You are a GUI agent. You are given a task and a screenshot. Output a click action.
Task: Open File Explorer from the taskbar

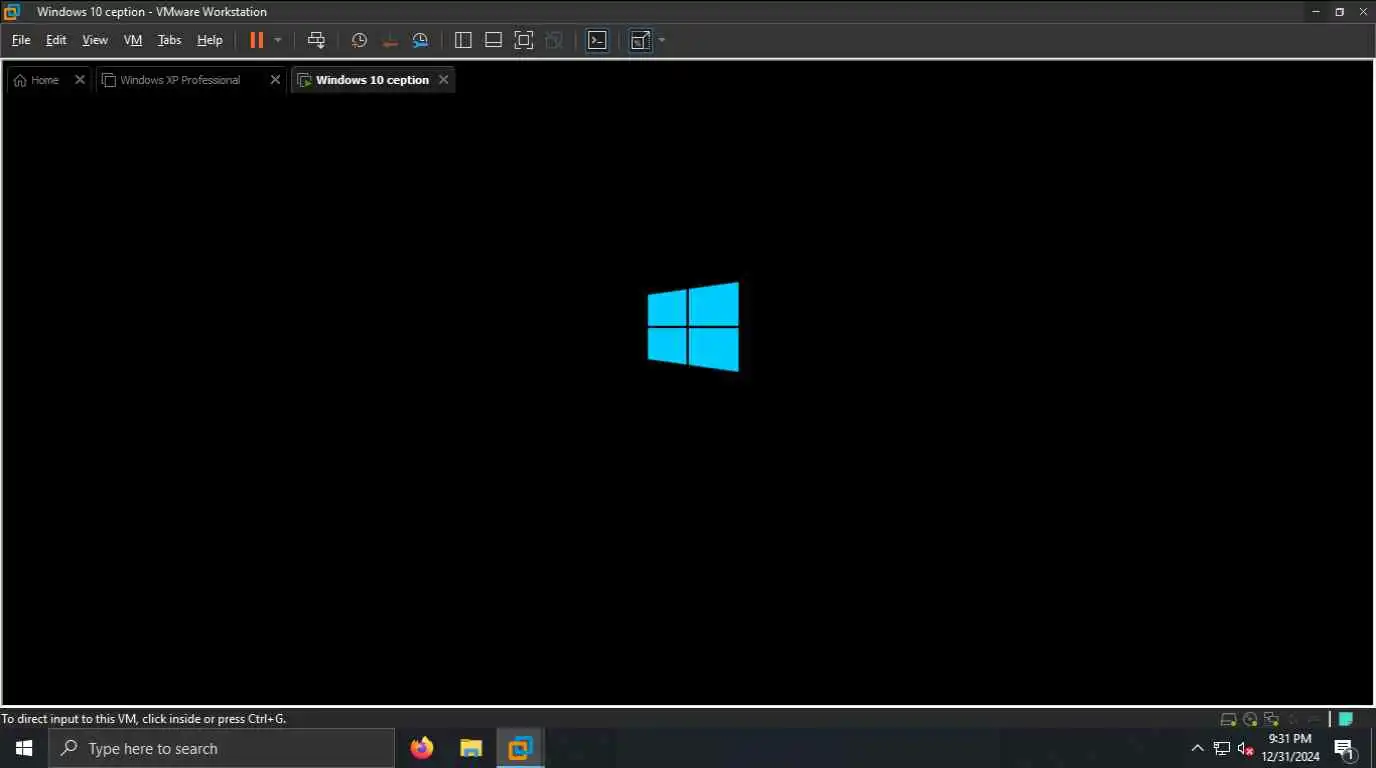click(x=471, y=748)
